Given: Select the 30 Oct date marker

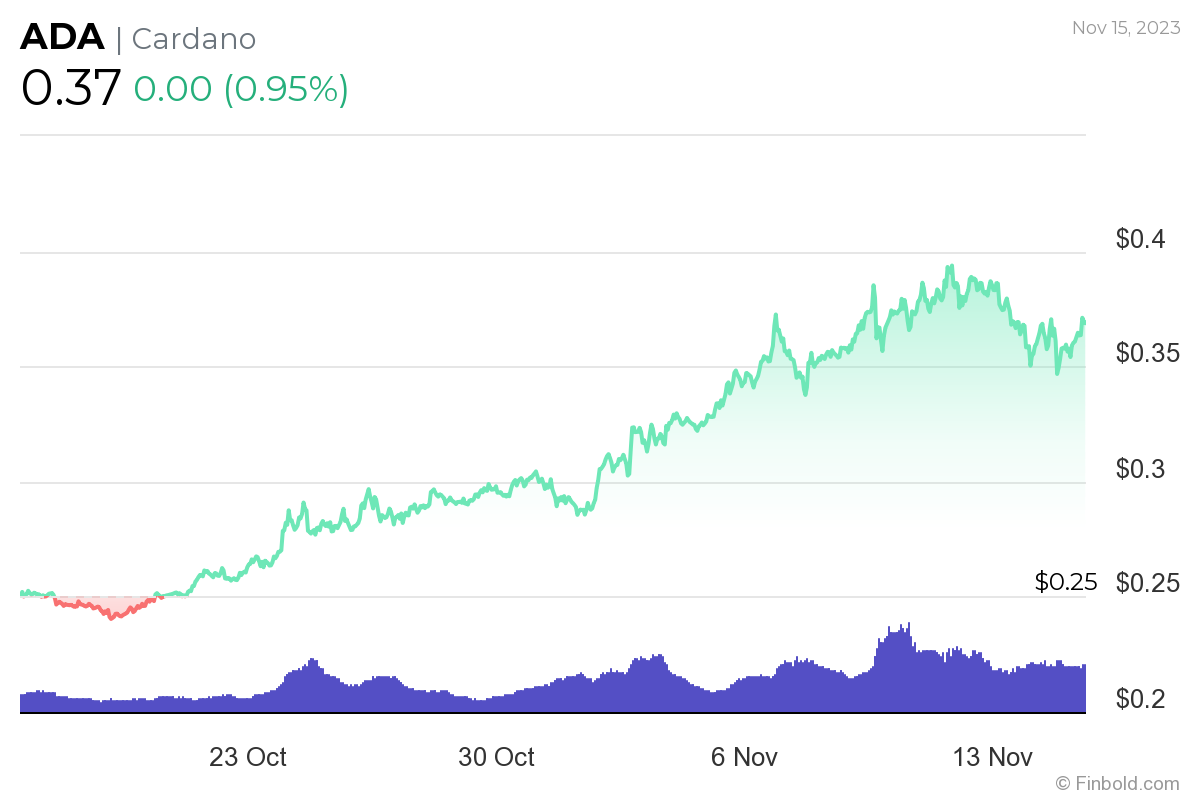Looking at the screenshot, I should coord(496,757).
